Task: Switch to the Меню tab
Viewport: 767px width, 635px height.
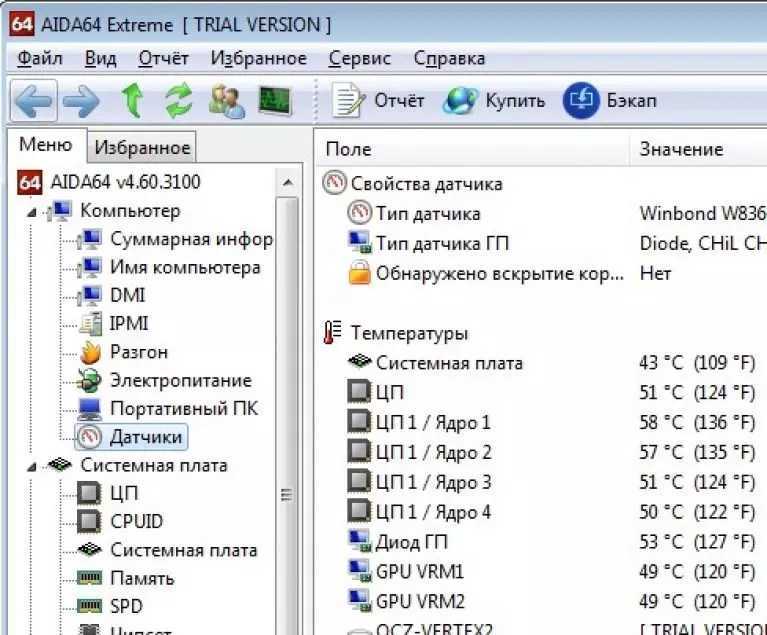Action: 45,145
